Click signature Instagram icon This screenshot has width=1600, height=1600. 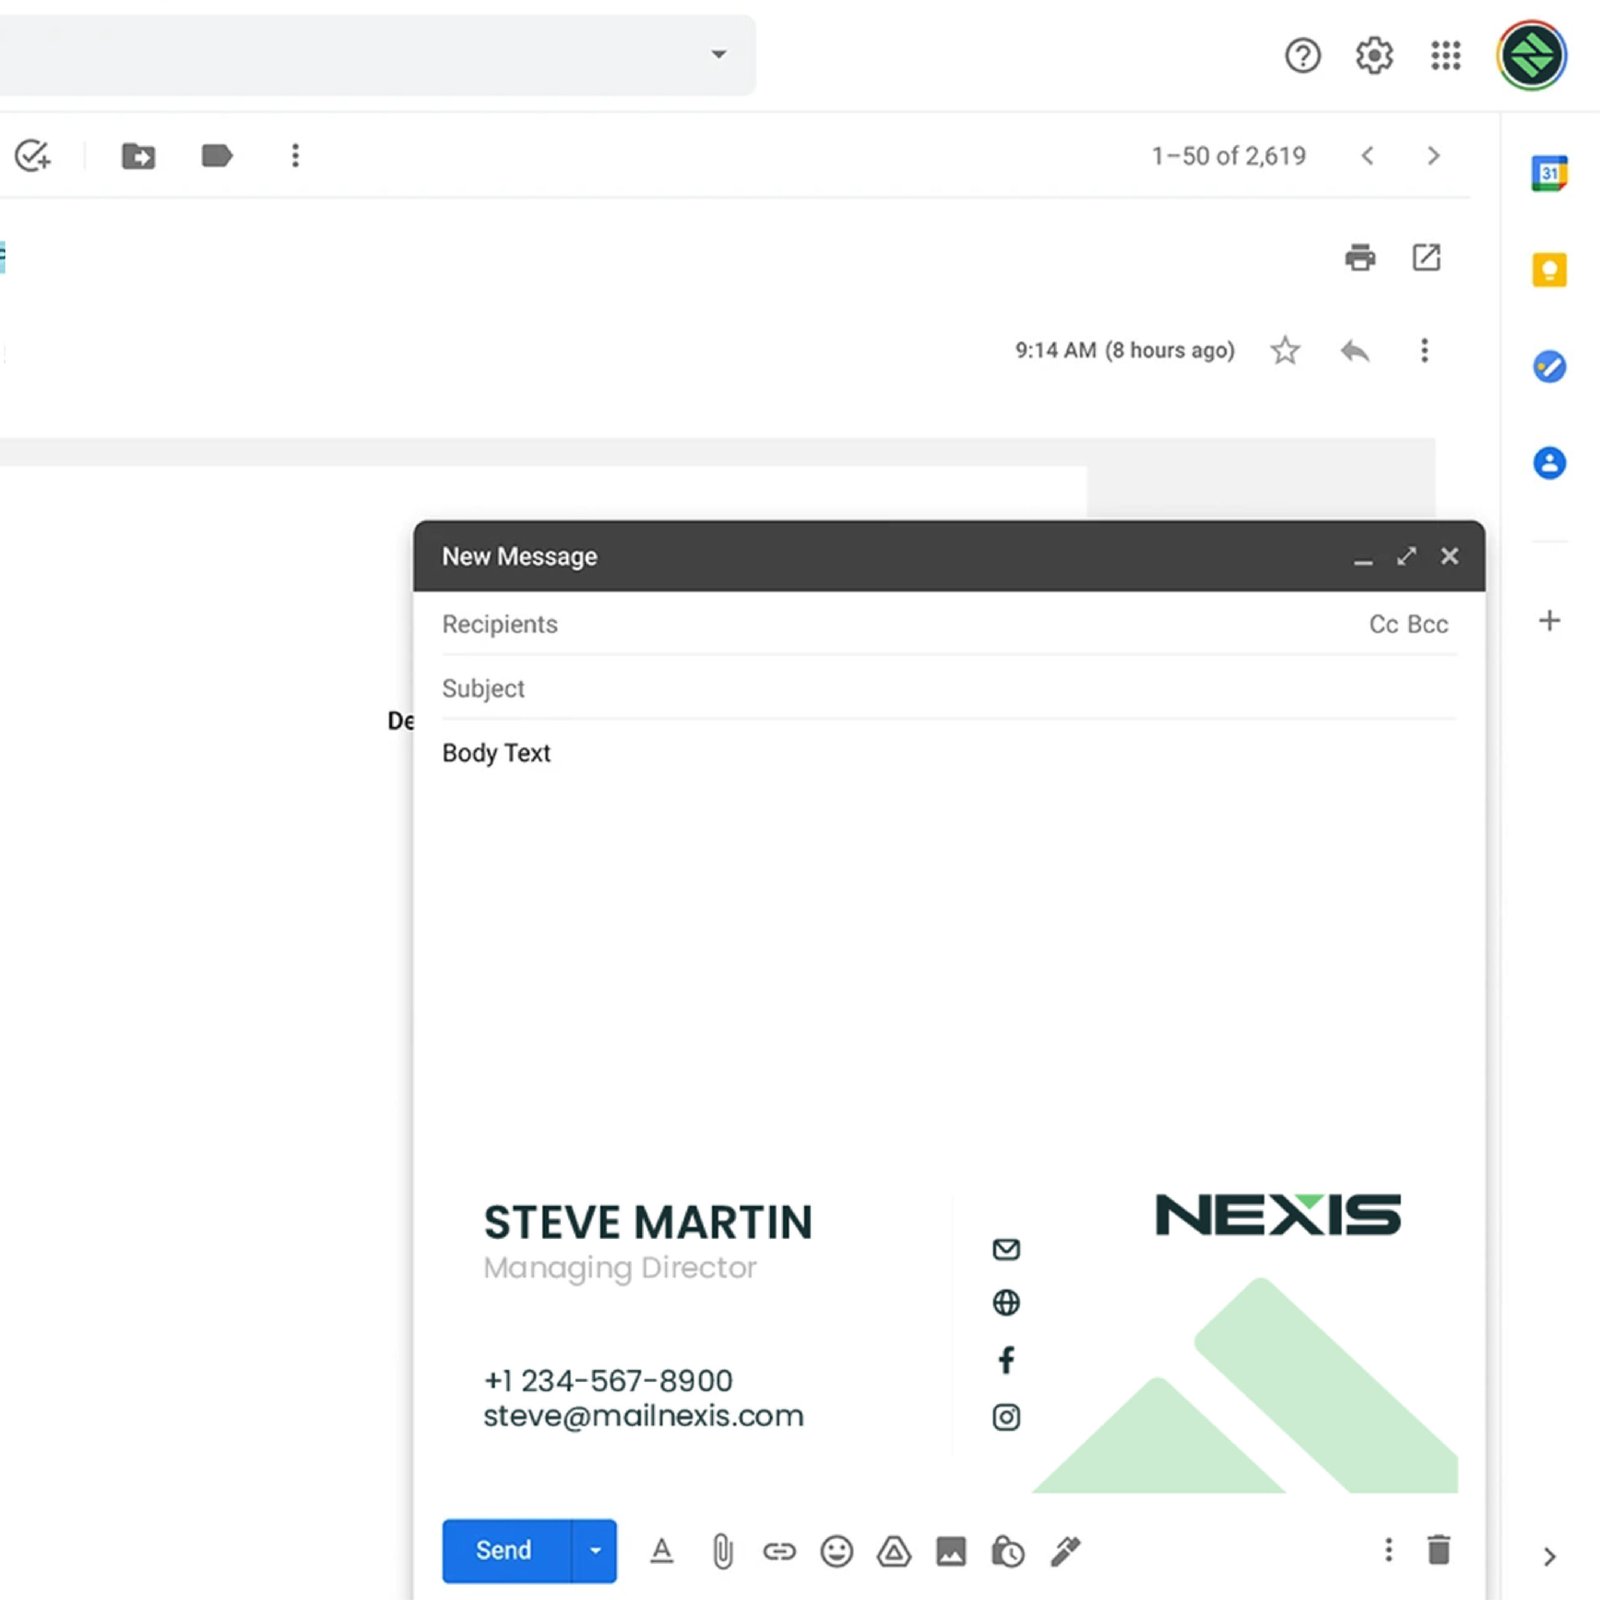pos(1006,1417)
